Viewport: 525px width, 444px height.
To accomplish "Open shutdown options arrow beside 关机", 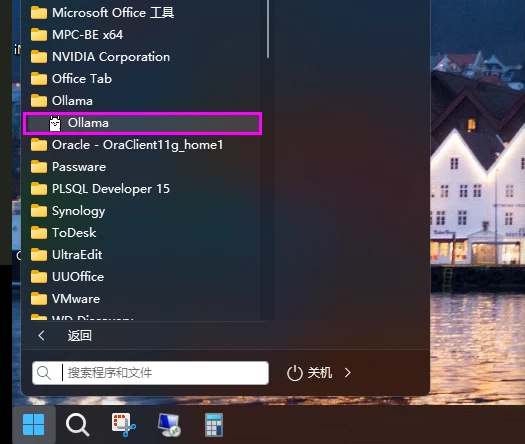I will (x=348, y=373).
